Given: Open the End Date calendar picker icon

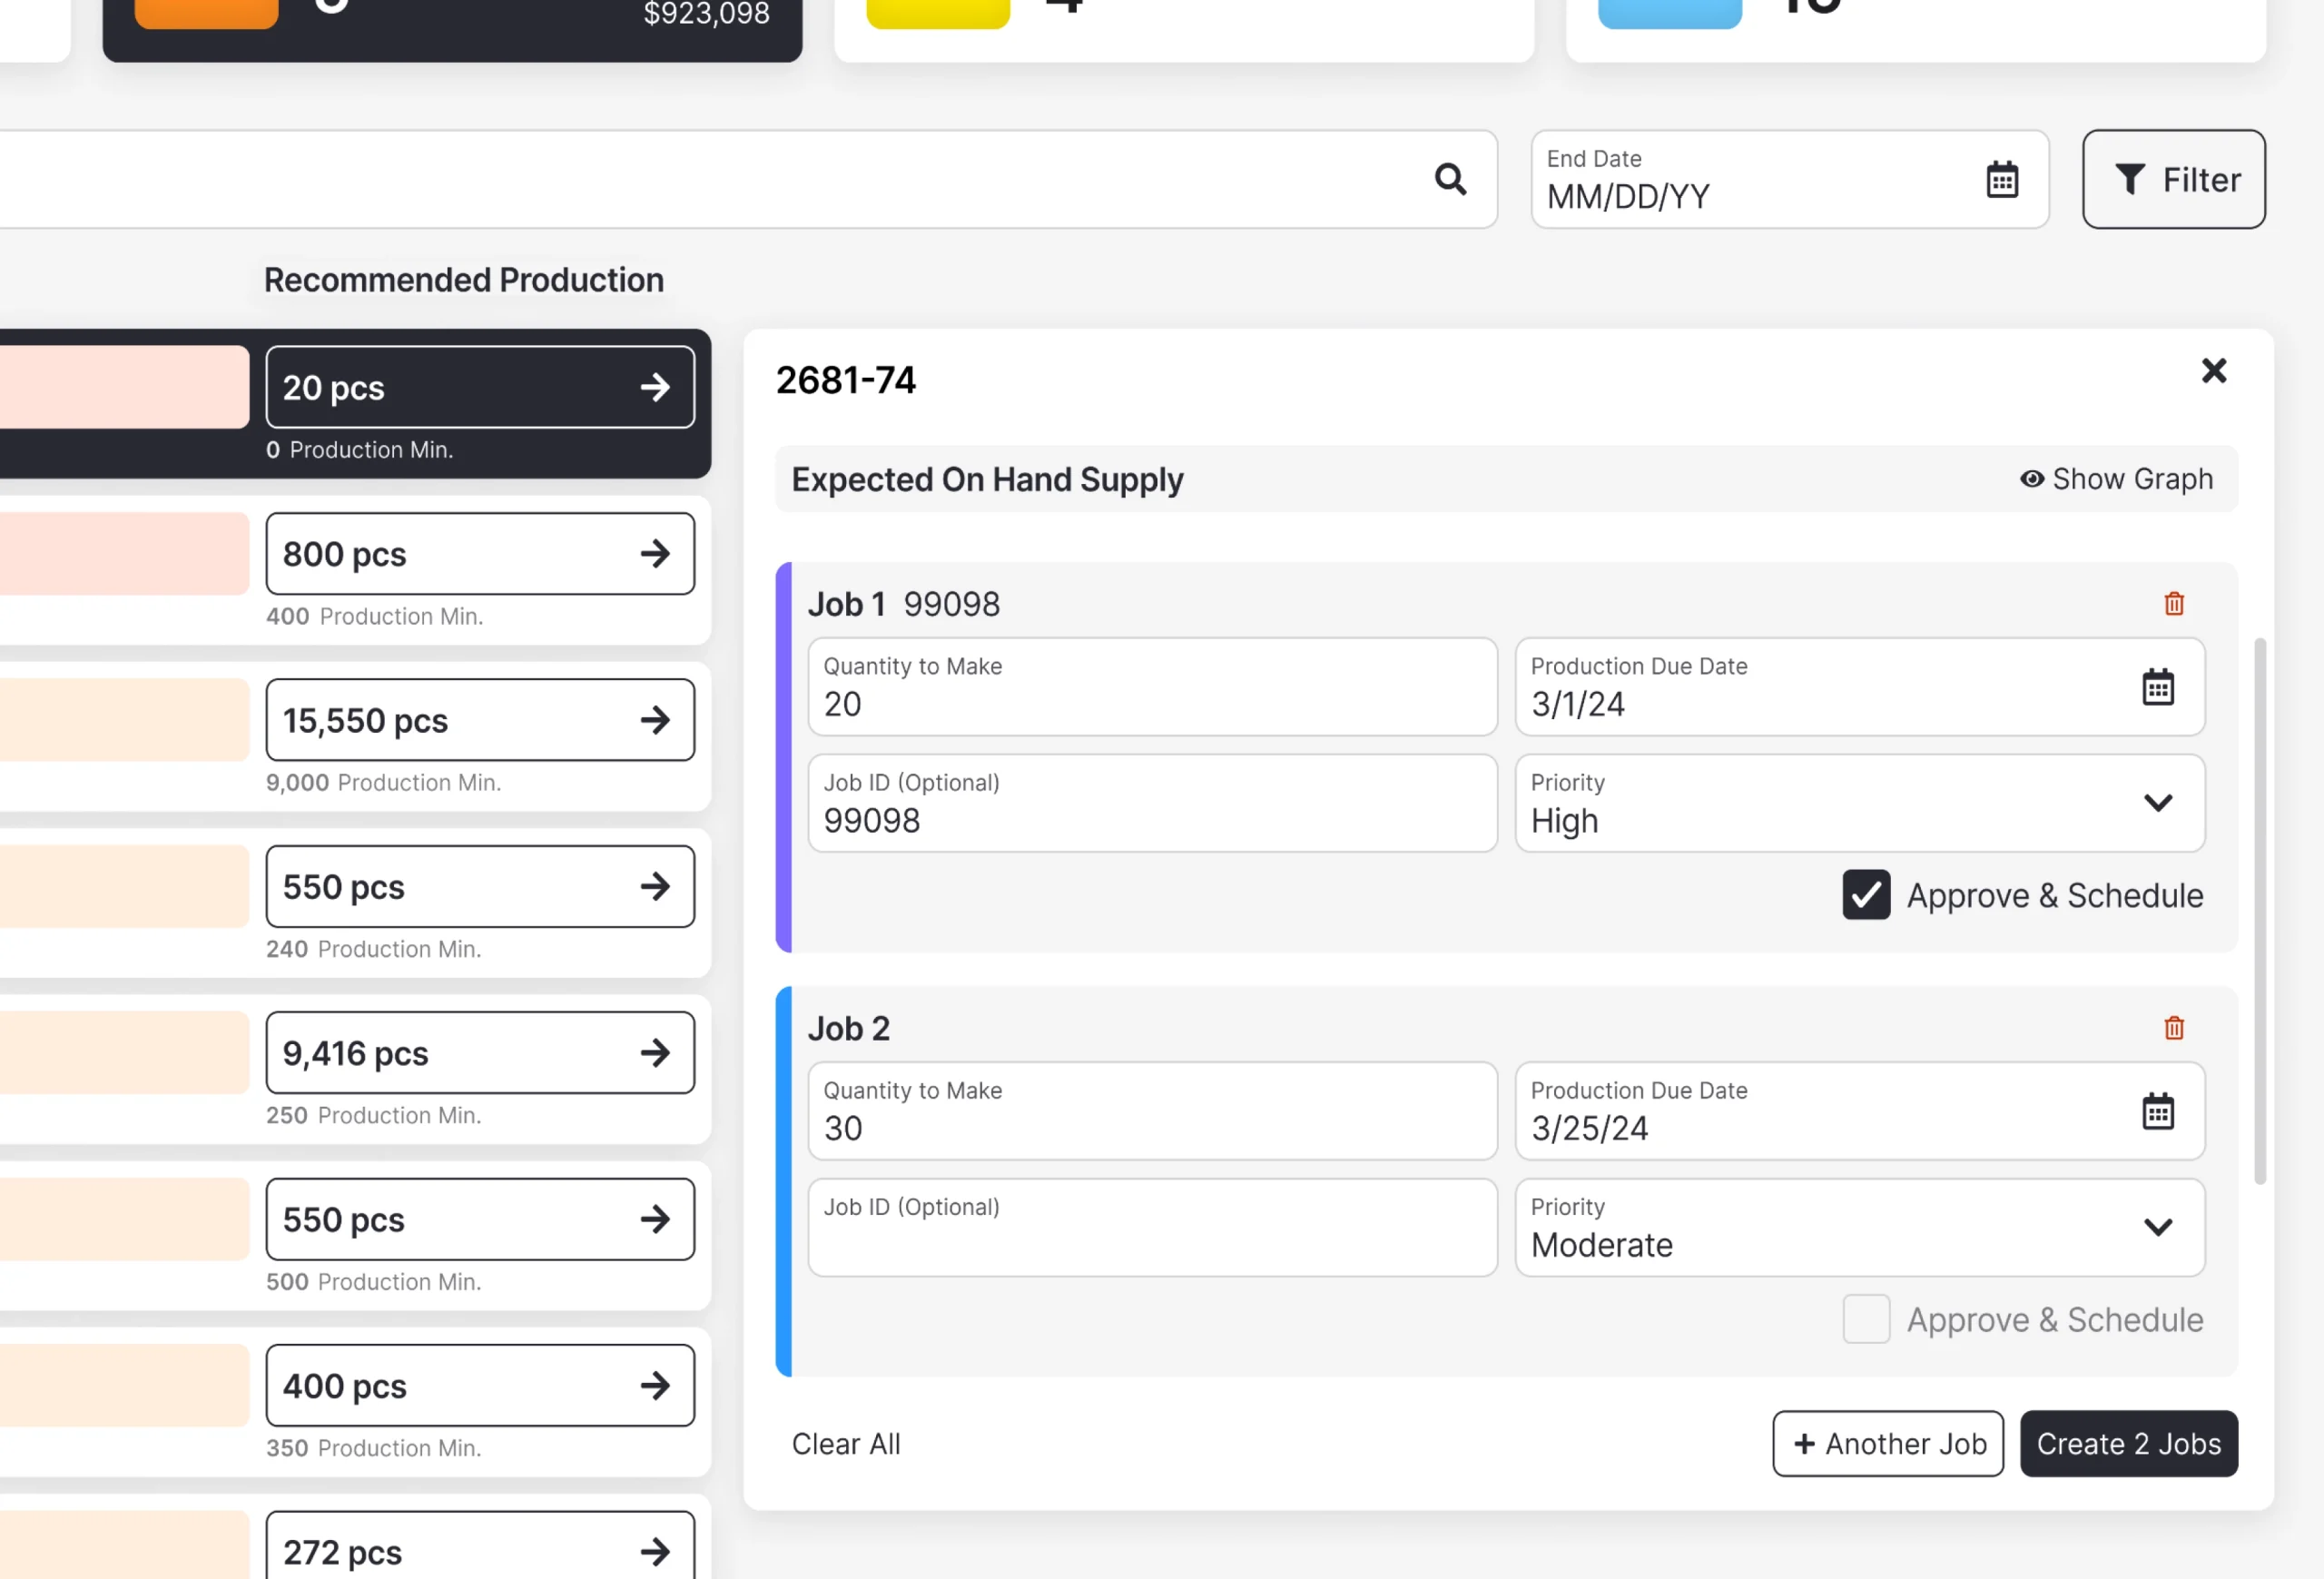Looking at the screenshot, I should (2002, 179).
